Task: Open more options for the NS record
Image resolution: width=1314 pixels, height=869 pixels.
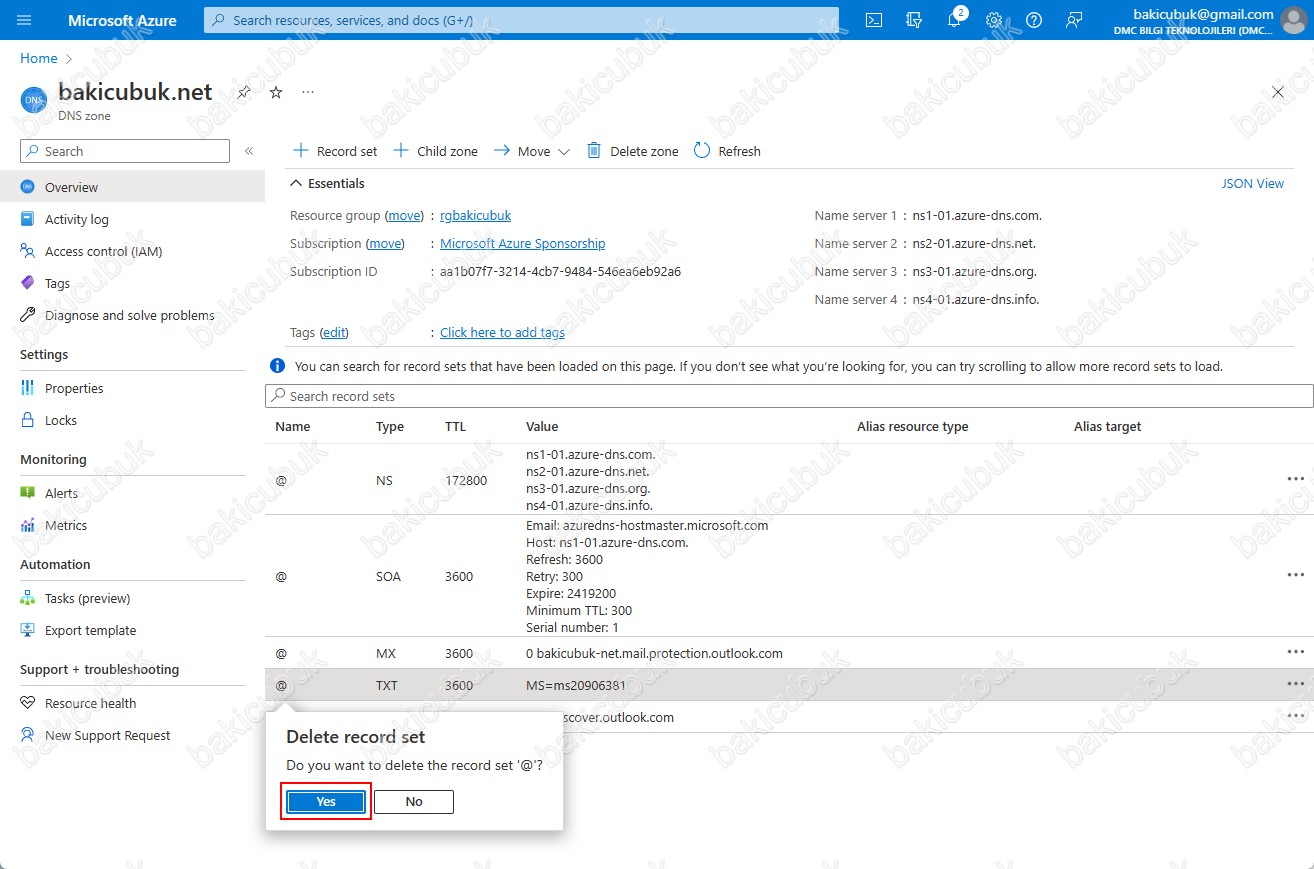Action: (x=1295, y=479)
